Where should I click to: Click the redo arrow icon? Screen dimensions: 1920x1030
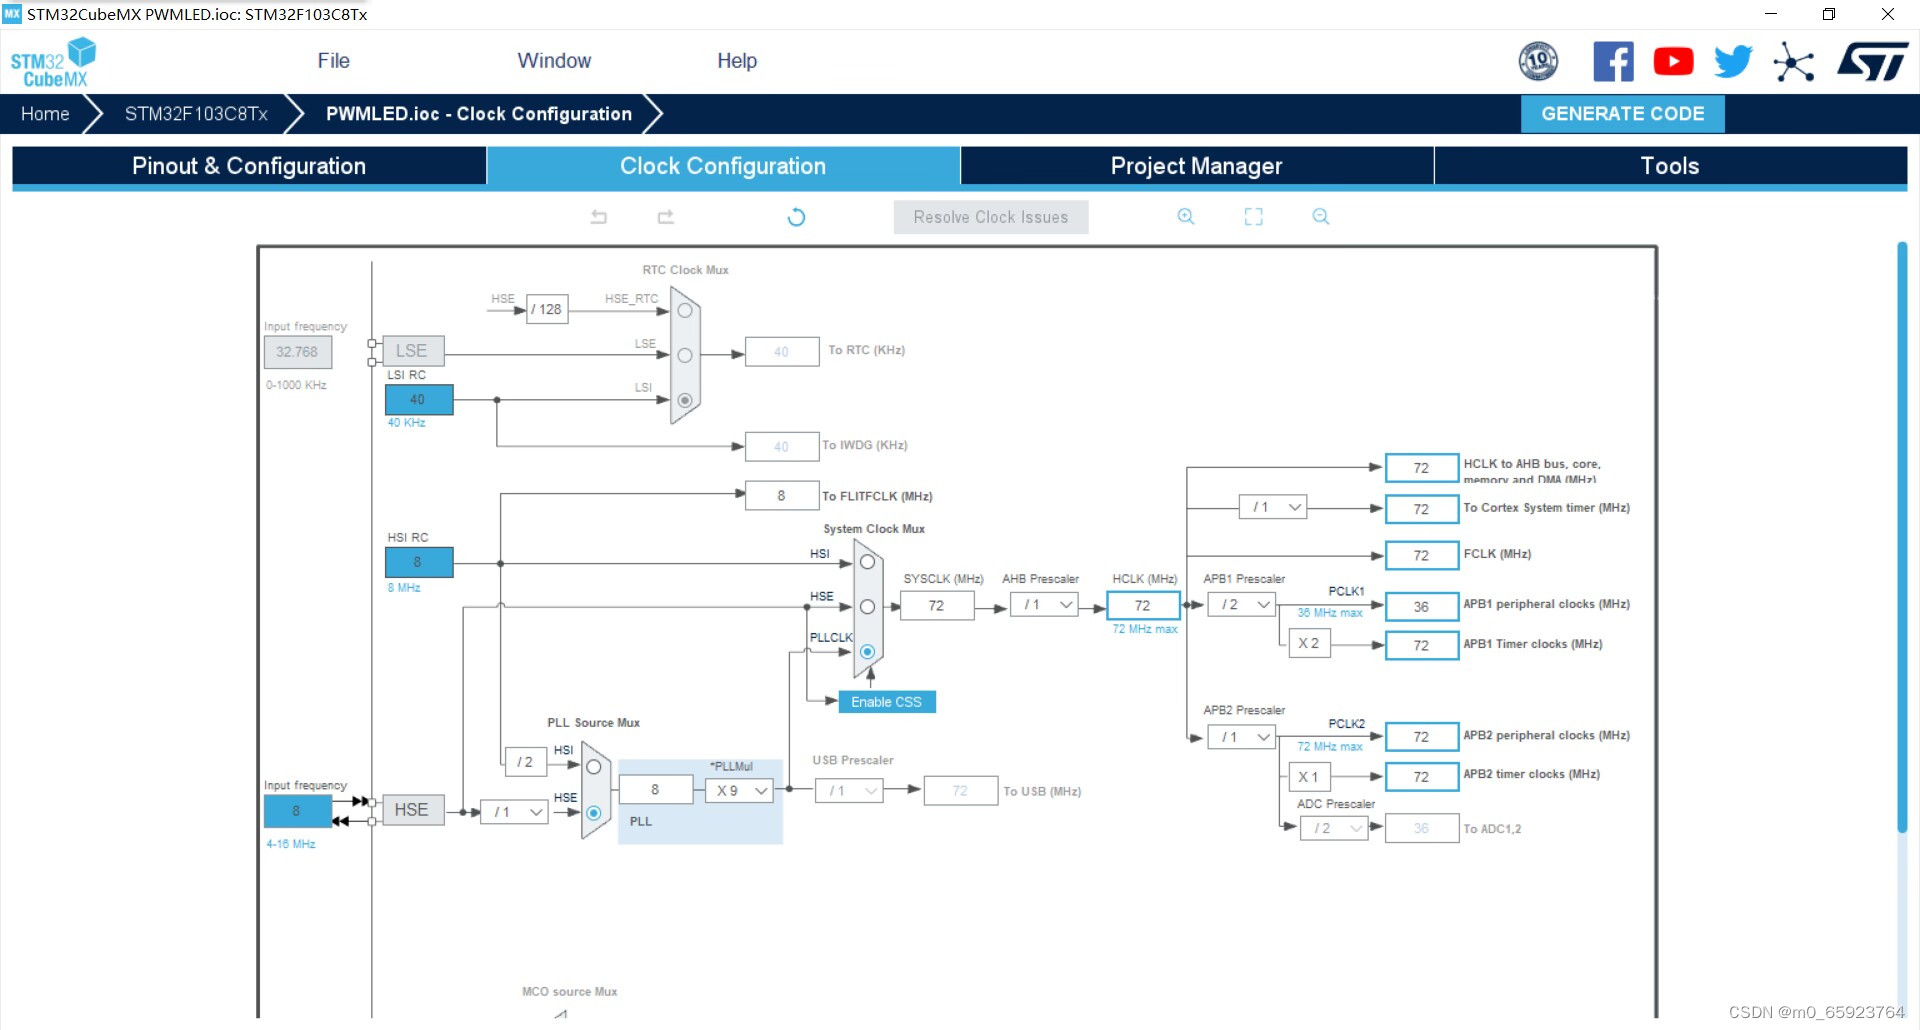[x=666, y=217]
